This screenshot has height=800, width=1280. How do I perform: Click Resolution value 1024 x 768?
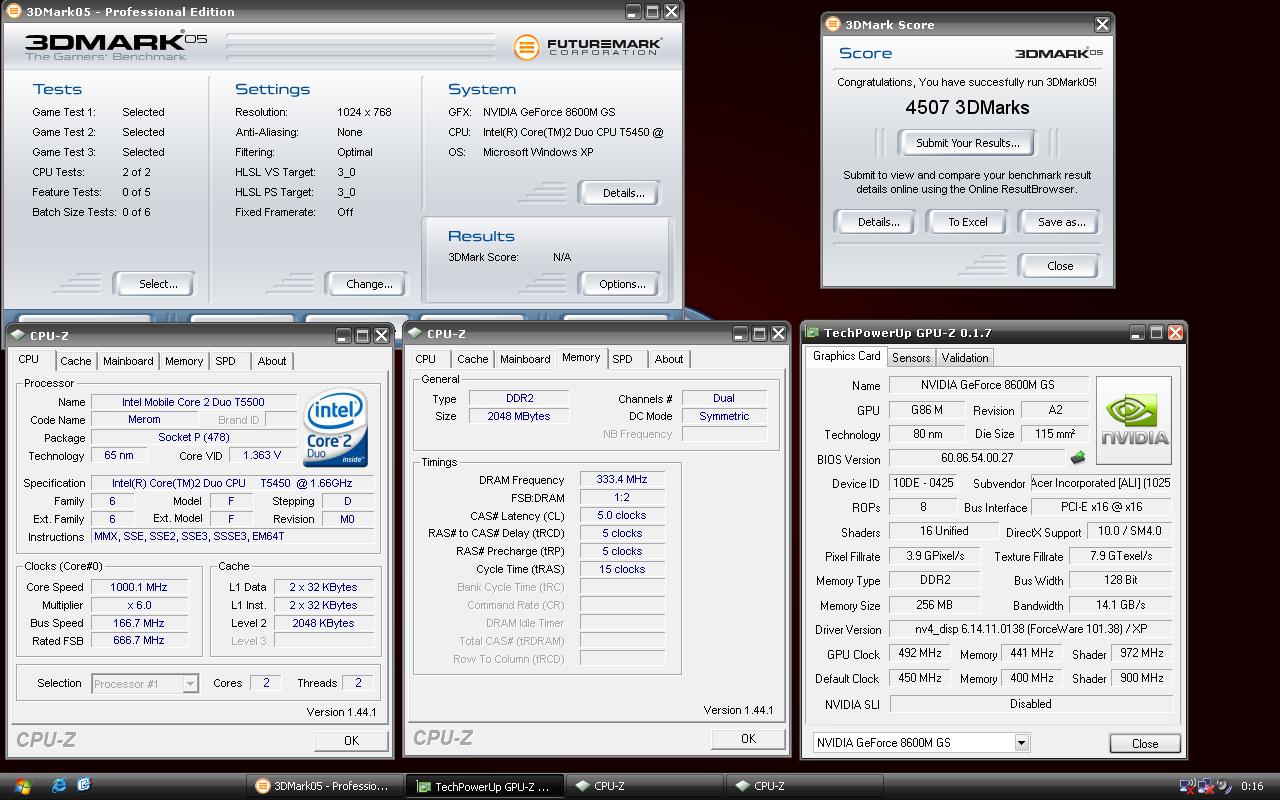coord(364,112)
